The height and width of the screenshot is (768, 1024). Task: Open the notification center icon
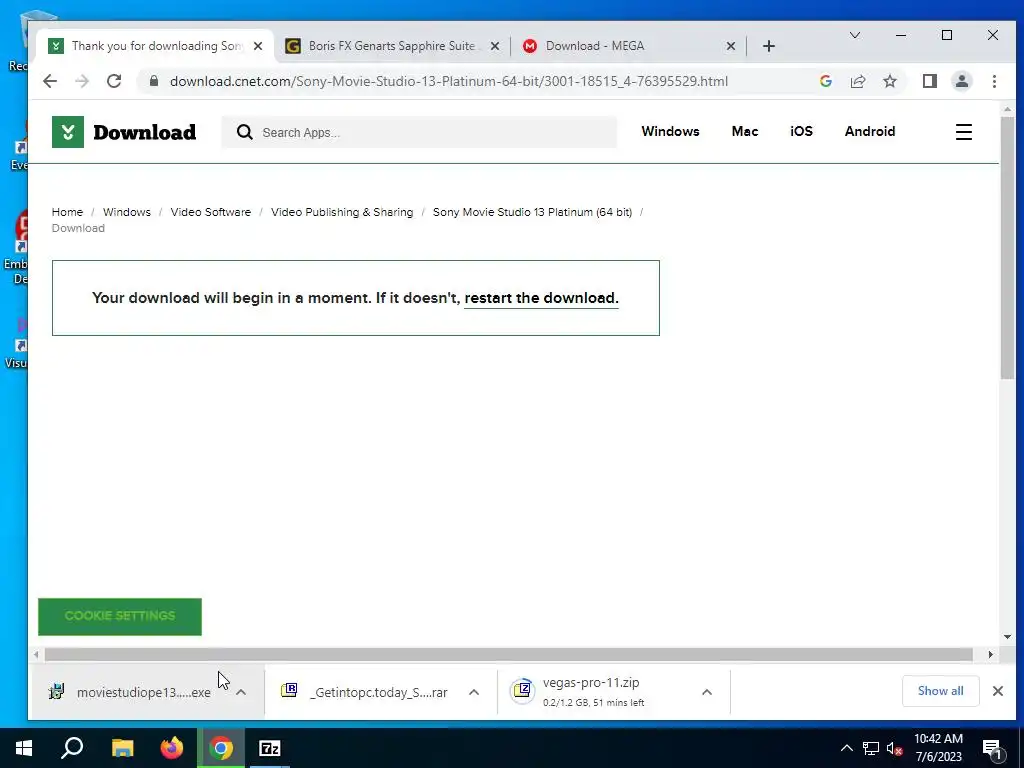click(x=992, y=750)
